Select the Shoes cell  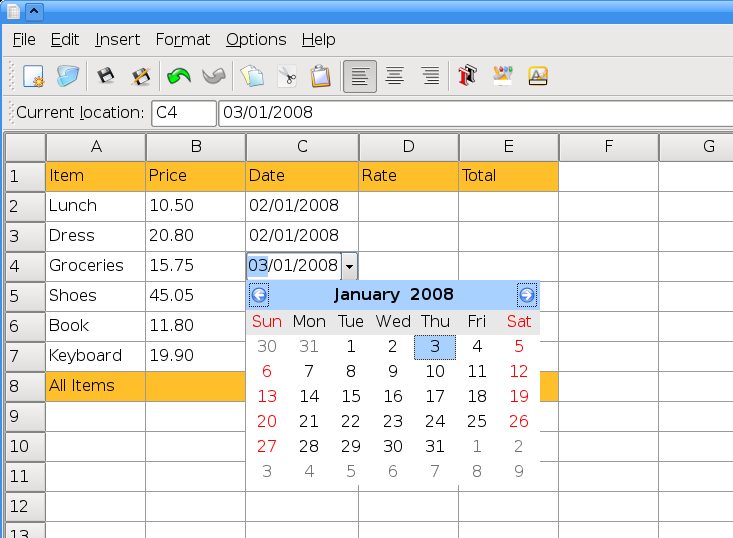pyautogui.click(x=95, y=296)
